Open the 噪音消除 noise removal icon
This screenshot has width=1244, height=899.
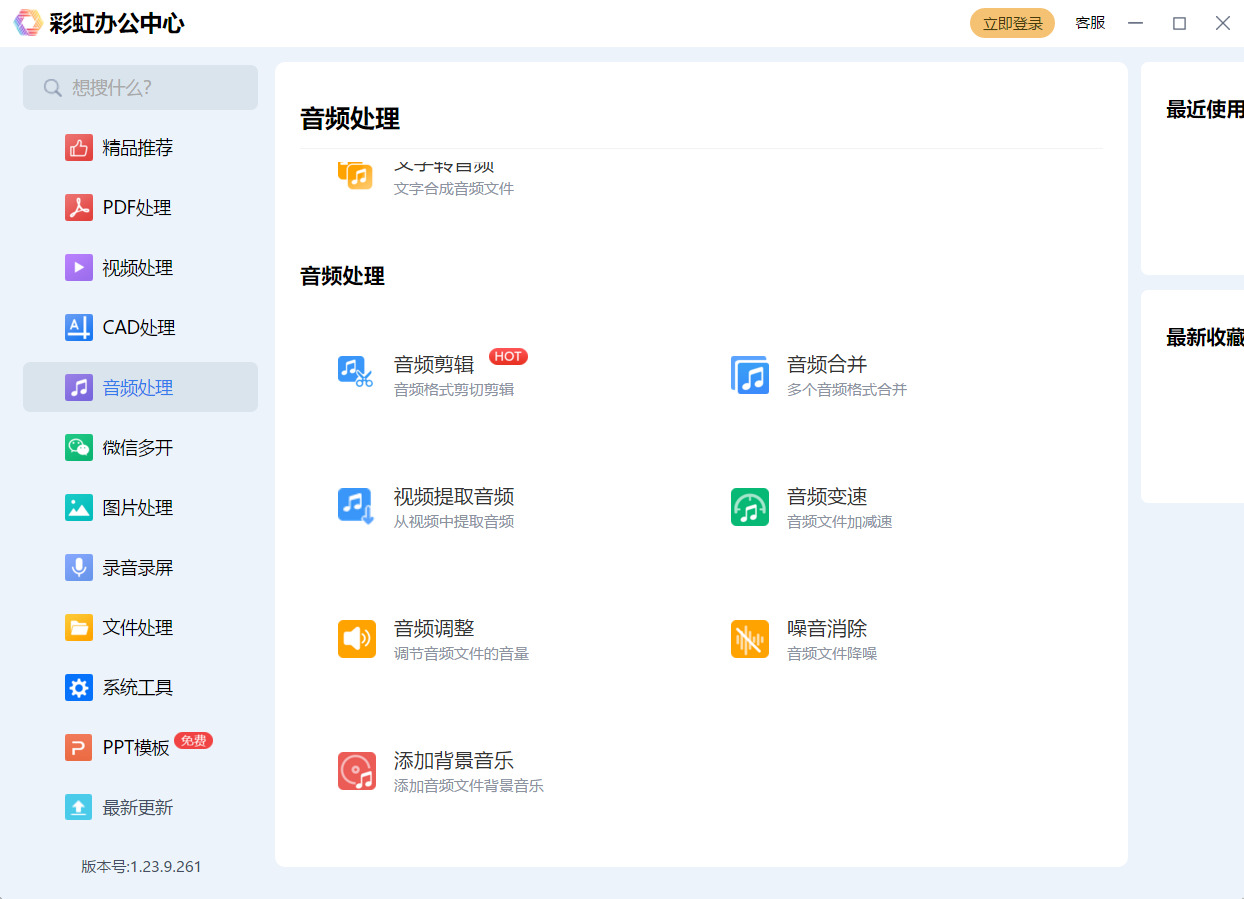click(749, 639)
